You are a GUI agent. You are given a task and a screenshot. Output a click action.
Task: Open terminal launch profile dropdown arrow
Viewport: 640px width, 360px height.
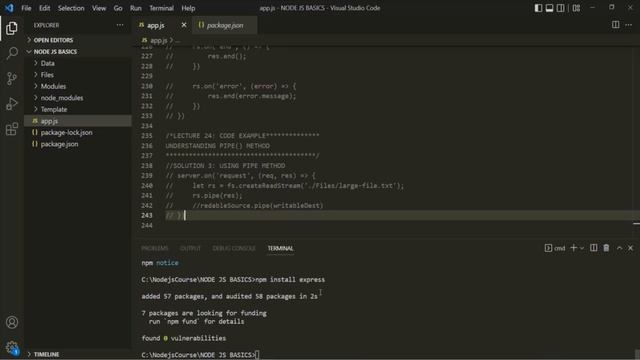[582, 248]
